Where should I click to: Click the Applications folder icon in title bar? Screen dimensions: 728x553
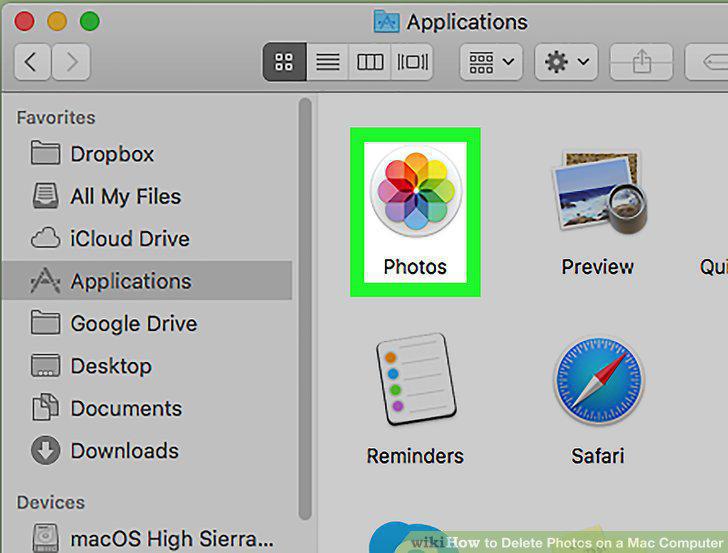pyautogui.click(x=386, y=21)
